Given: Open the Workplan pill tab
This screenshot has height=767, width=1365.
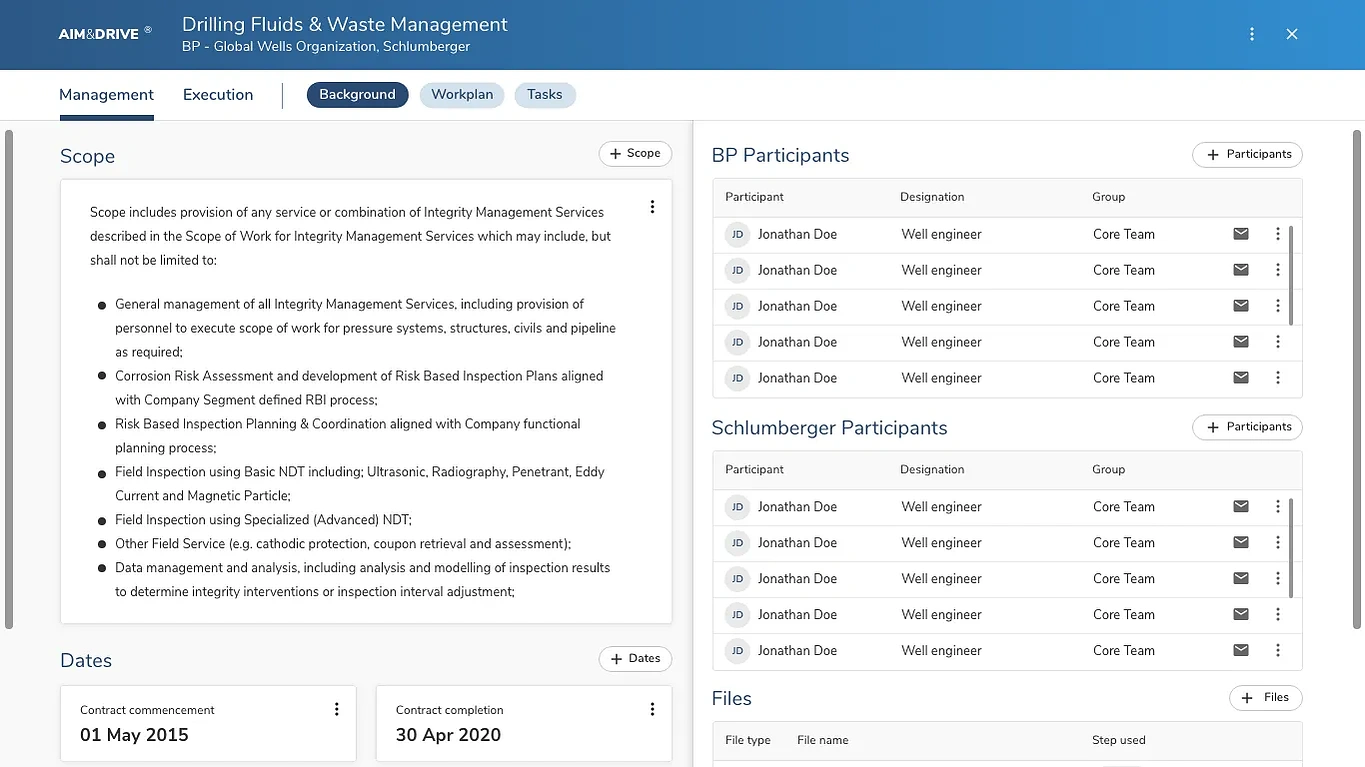Looking at the screenshot, I should tap(462, 95).
